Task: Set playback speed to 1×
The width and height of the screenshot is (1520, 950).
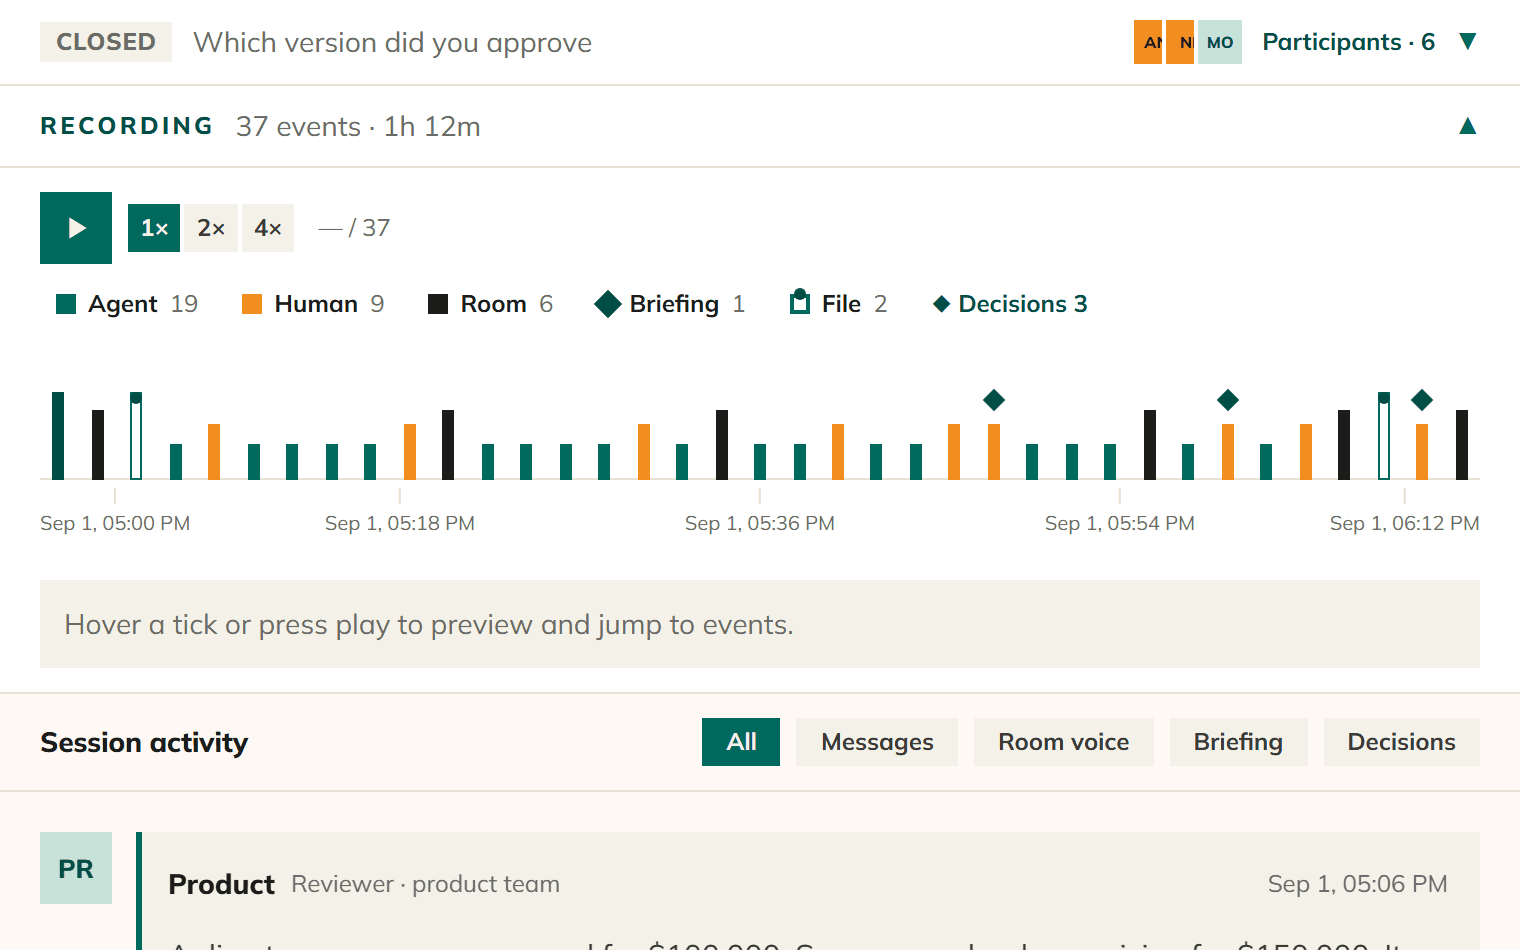Action: tap(154, 228)
